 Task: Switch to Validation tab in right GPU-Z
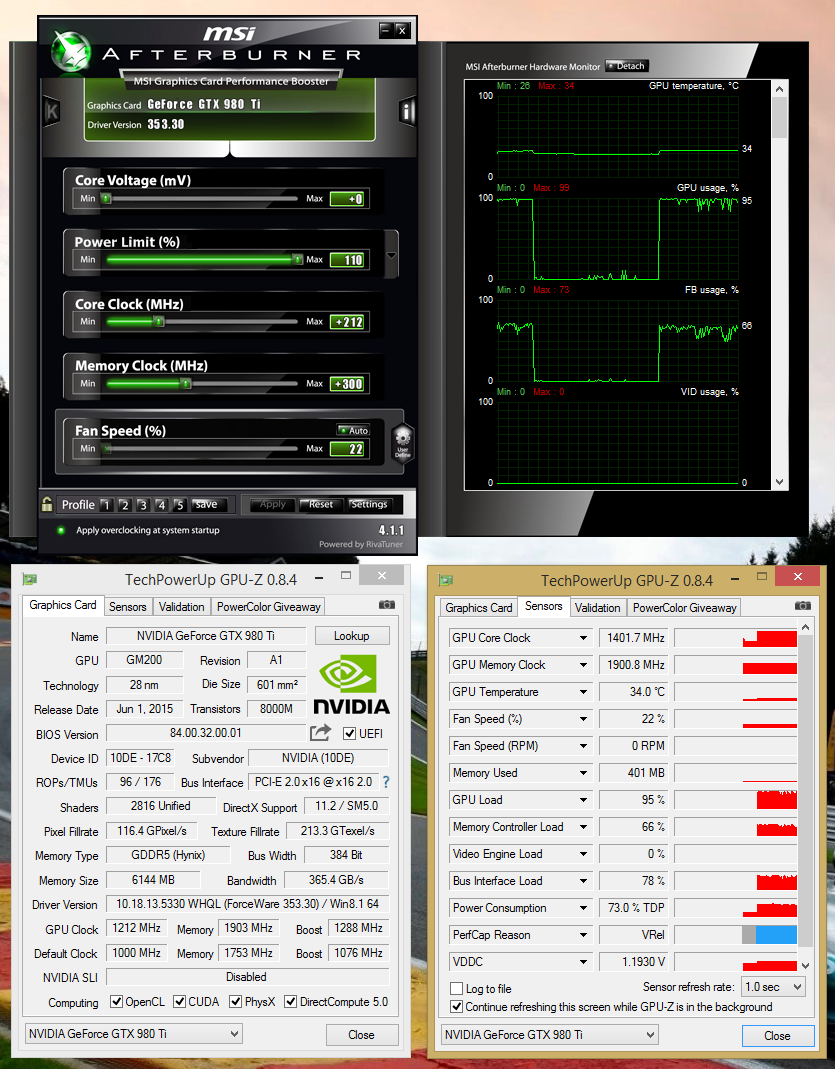tap(597, 607)
